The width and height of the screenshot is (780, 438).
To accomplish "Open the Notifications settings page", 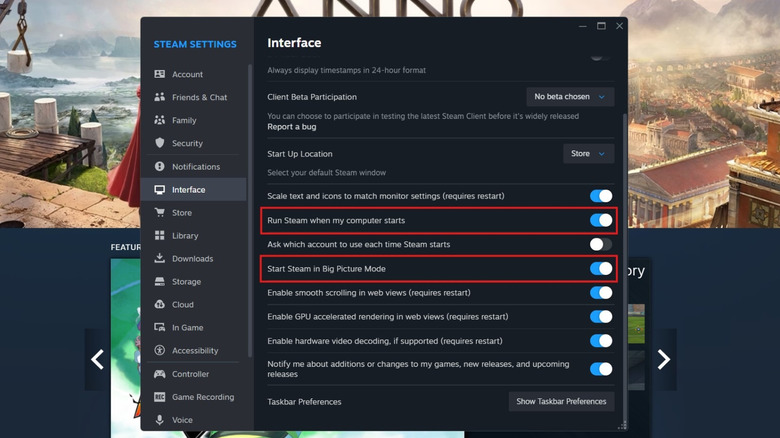I will (x=194, y=166).
